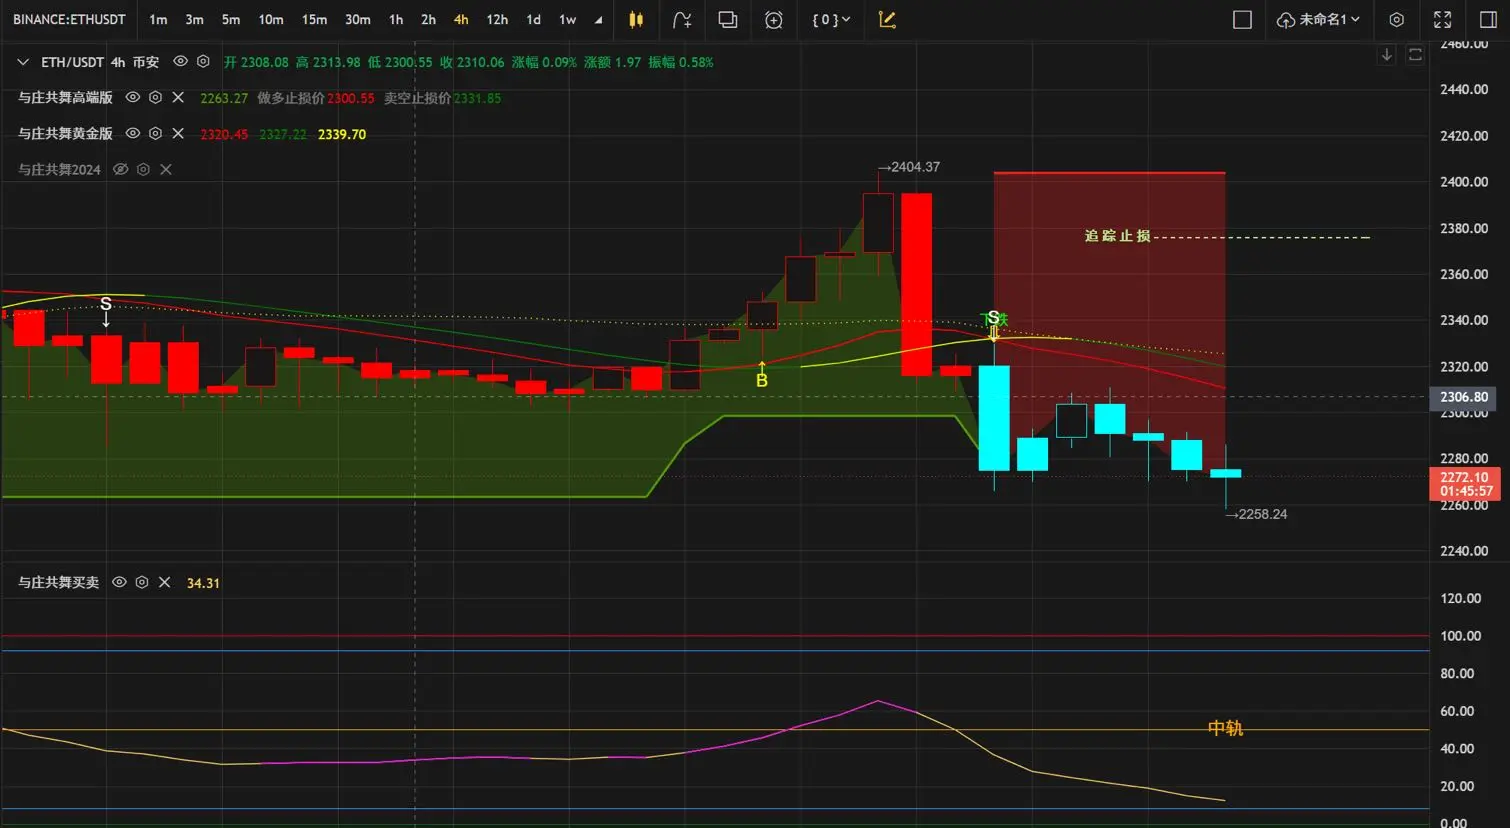The width and height of the screenshot is (1510, 828).
Task: Click the down-arrow icon above the price scale
Action: pyautogui.click(x=1387, y=55)
